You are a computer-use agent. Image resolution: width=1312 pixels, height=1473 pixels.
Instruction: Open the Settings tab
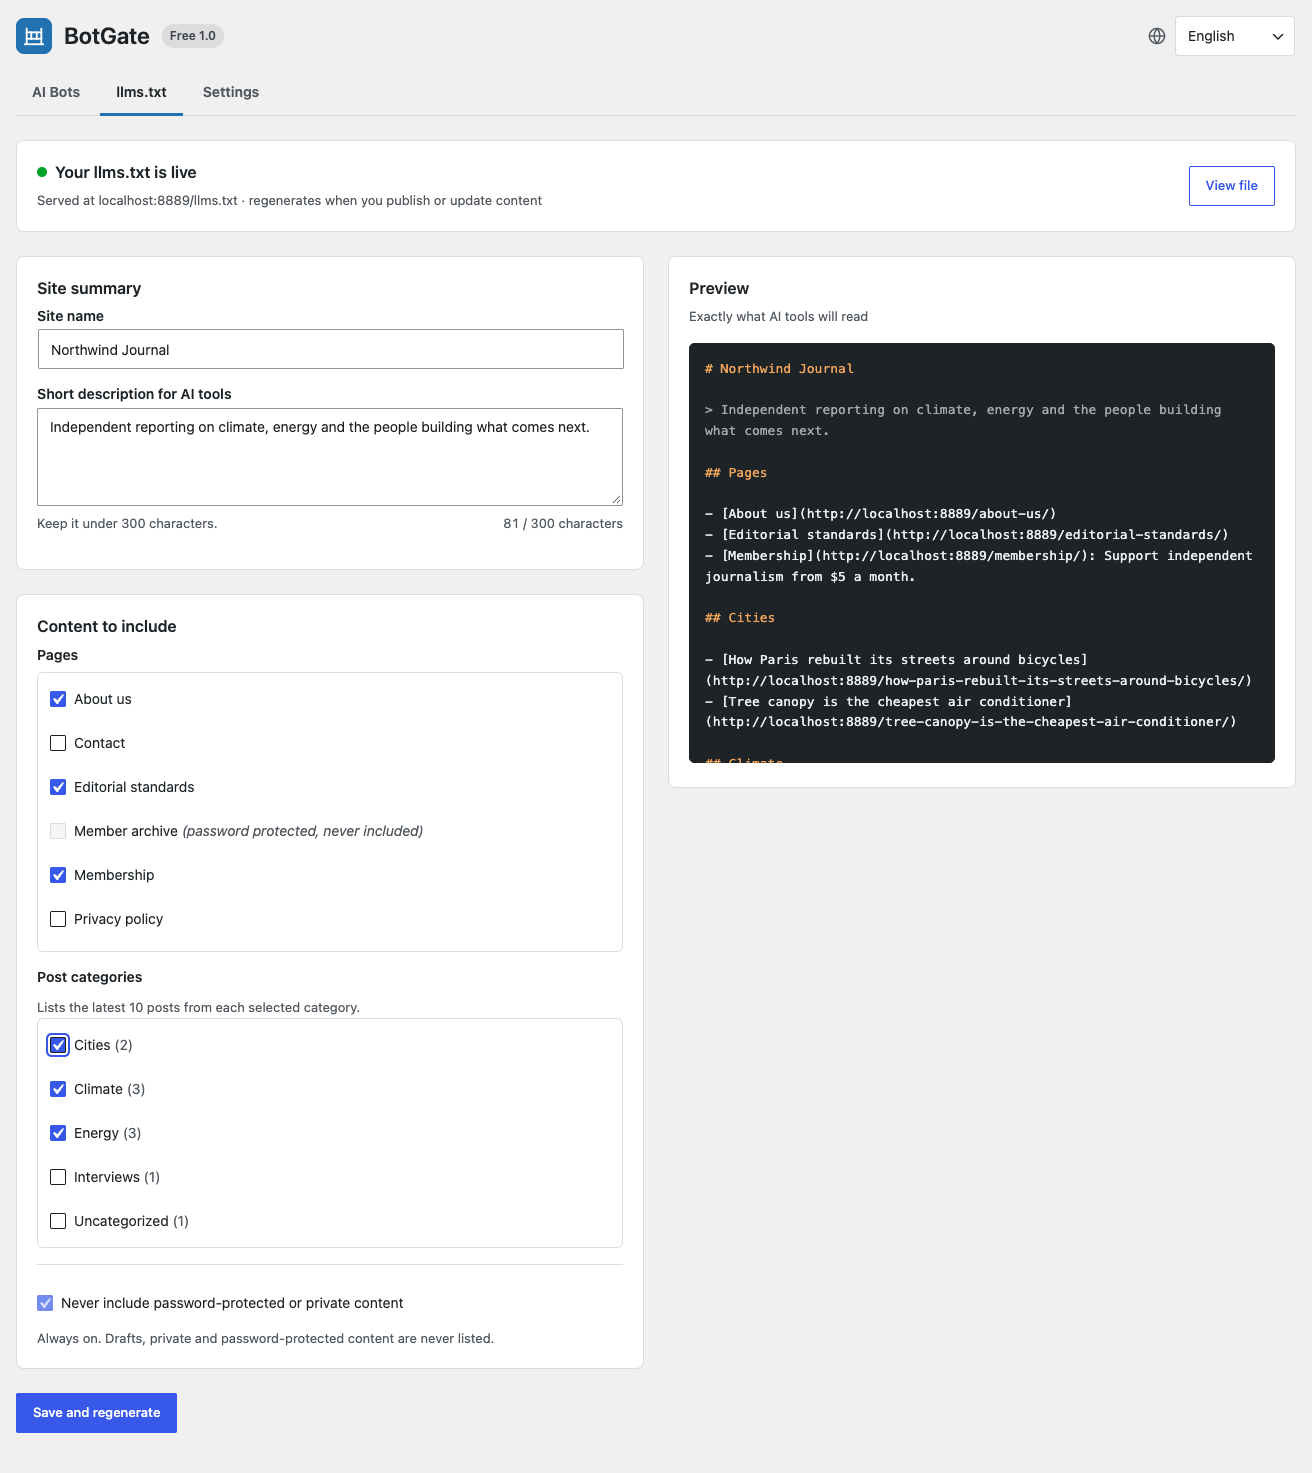[231, 92]
